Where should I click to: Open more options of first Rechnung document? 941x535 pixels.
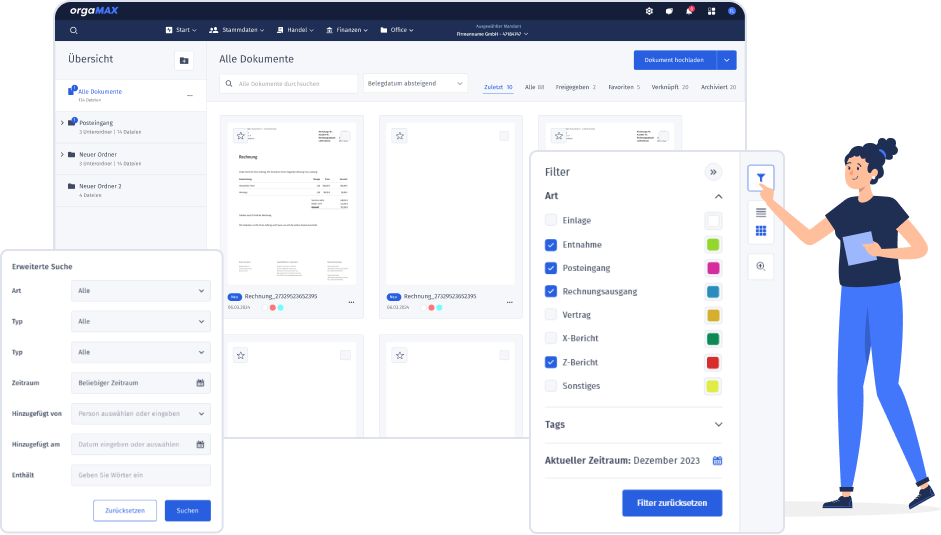click(351, 302)
